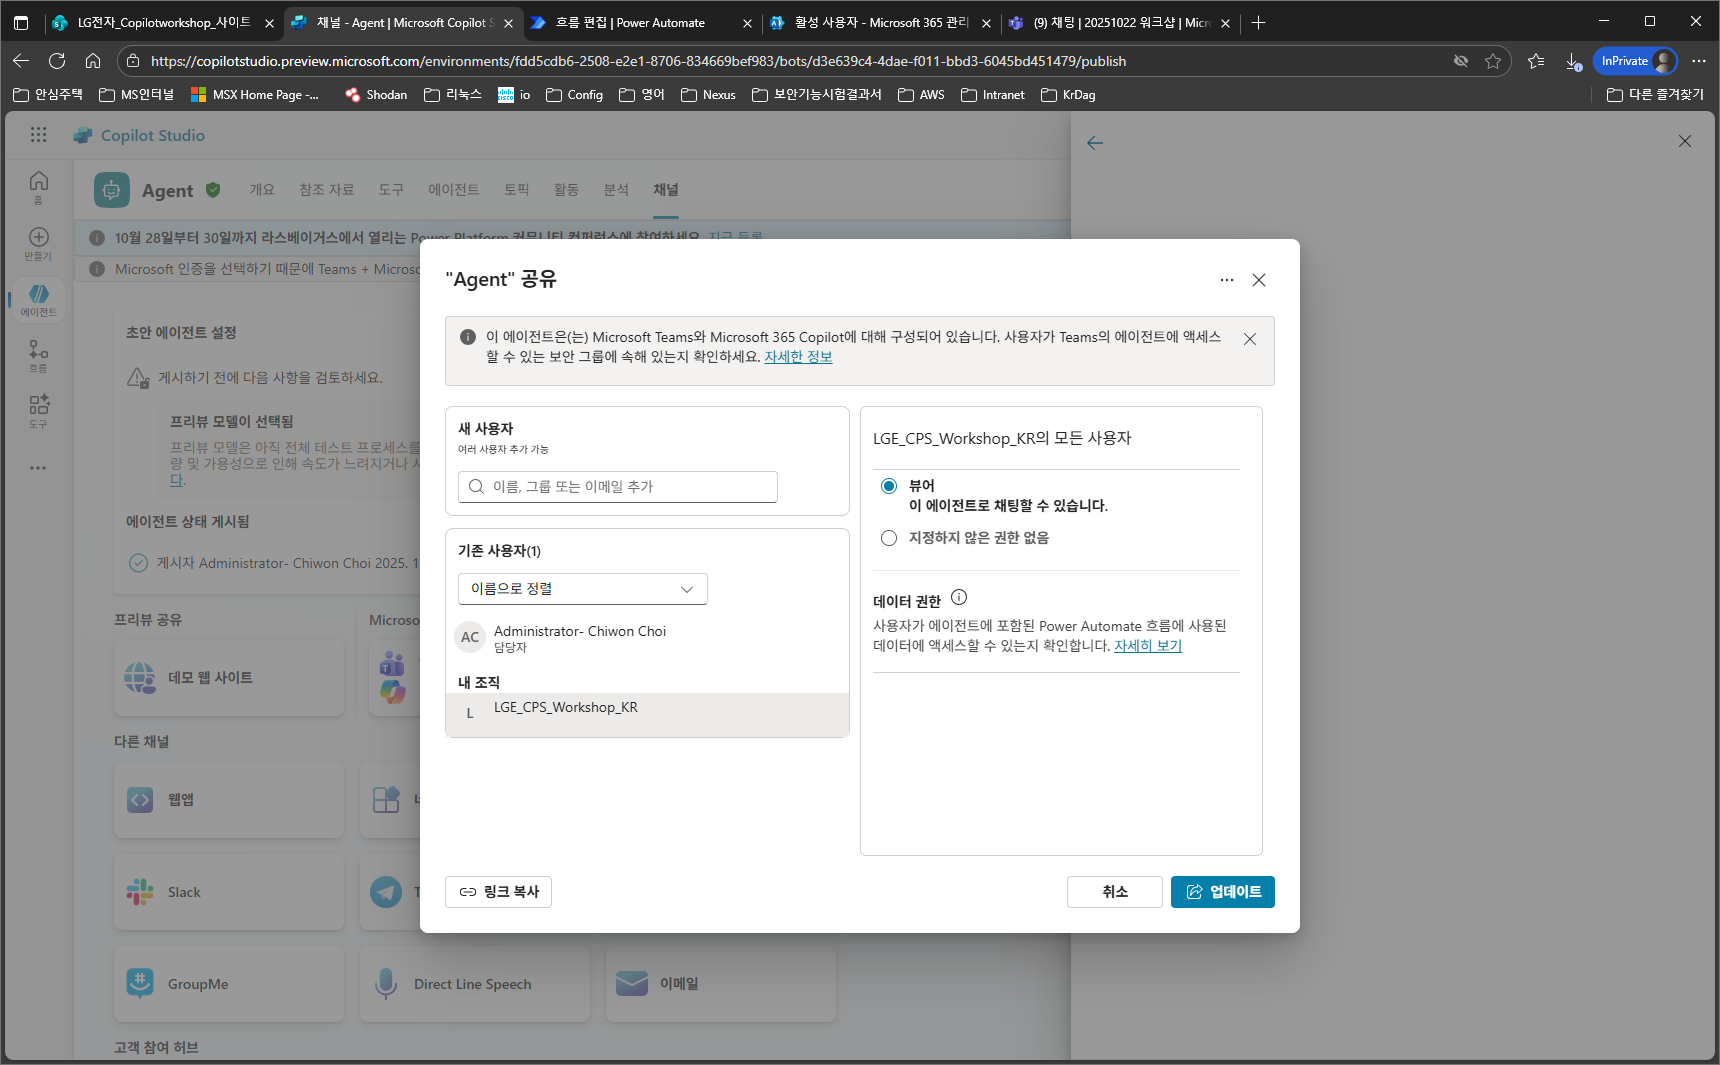Screen dimensions: 1720x1065
Task: Open 에이전트 in the left sidebar
Action: click(x=38, y=299)
